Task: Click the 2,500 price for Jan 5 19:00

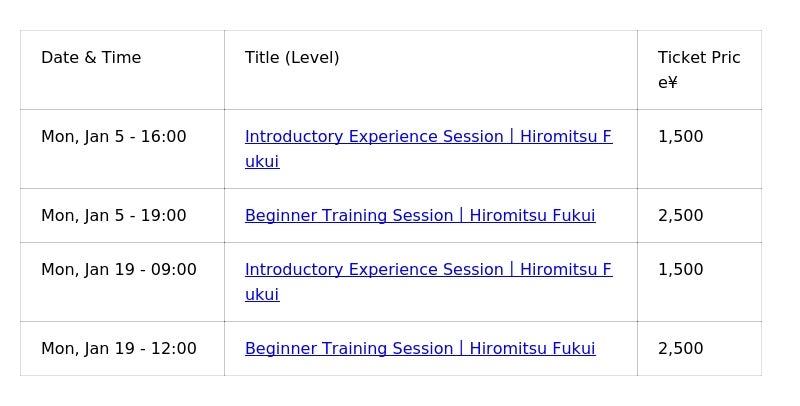Action: [680, 216]
